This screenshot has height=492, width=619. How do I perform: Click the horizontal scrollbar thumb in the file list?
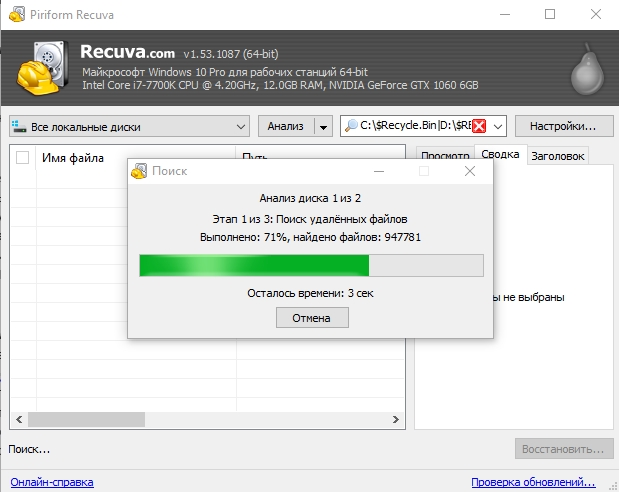pyautogui.click(x=86, y=419)
